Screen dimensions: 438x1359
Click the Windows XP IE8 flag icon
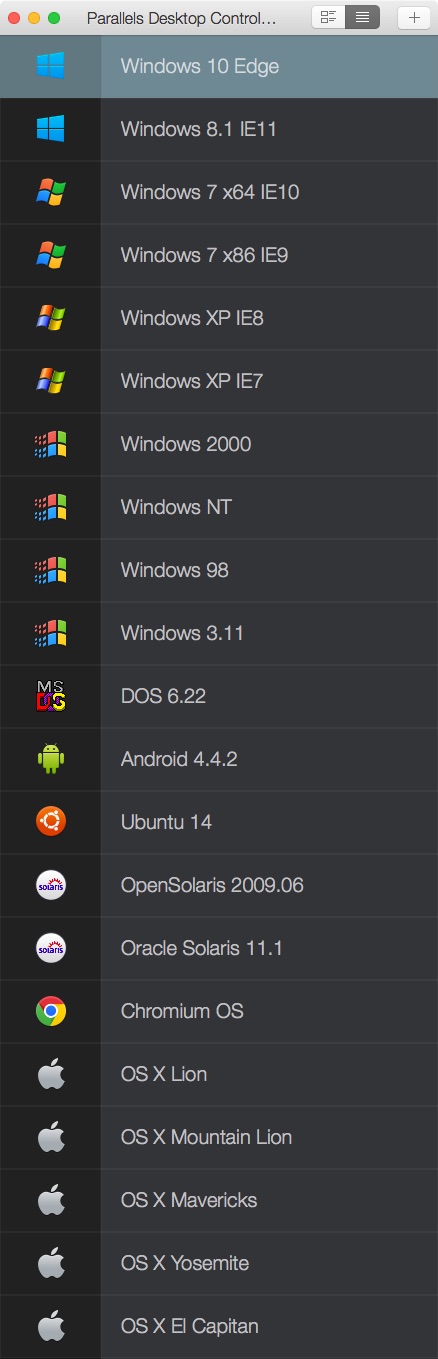50,318
